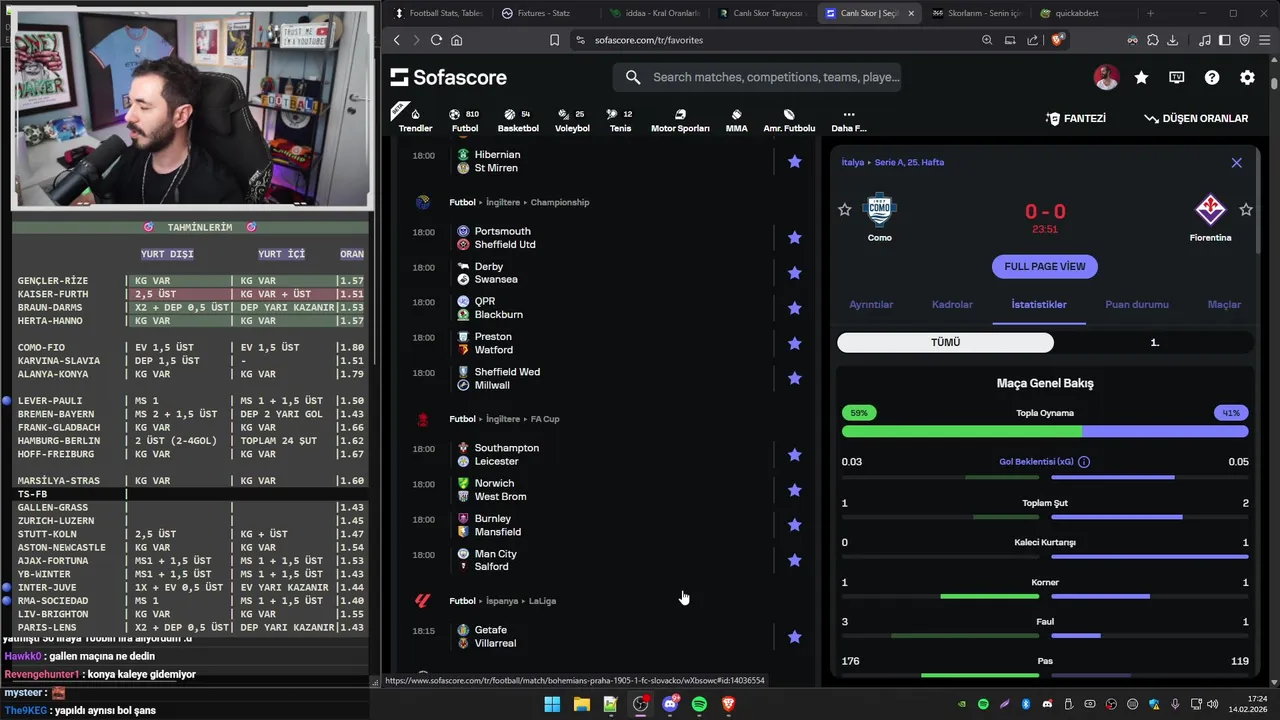Unfavorite the Hibernian vs St Mirren match
This screenshot has height=720, width=1280.
(x=794, y=161)
